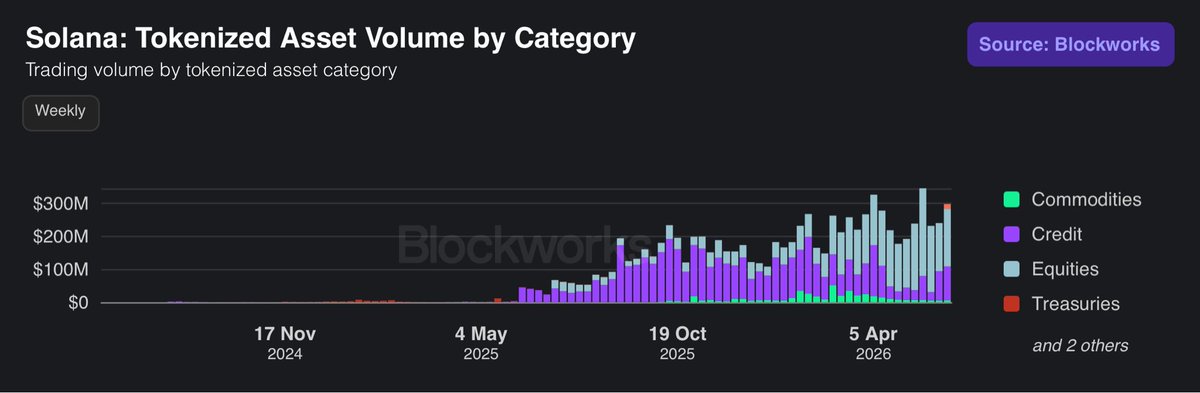Expand the 'and 2 others' legend entry
Viewport: 1200px width, 393px height.
(x=1080, y=345)
